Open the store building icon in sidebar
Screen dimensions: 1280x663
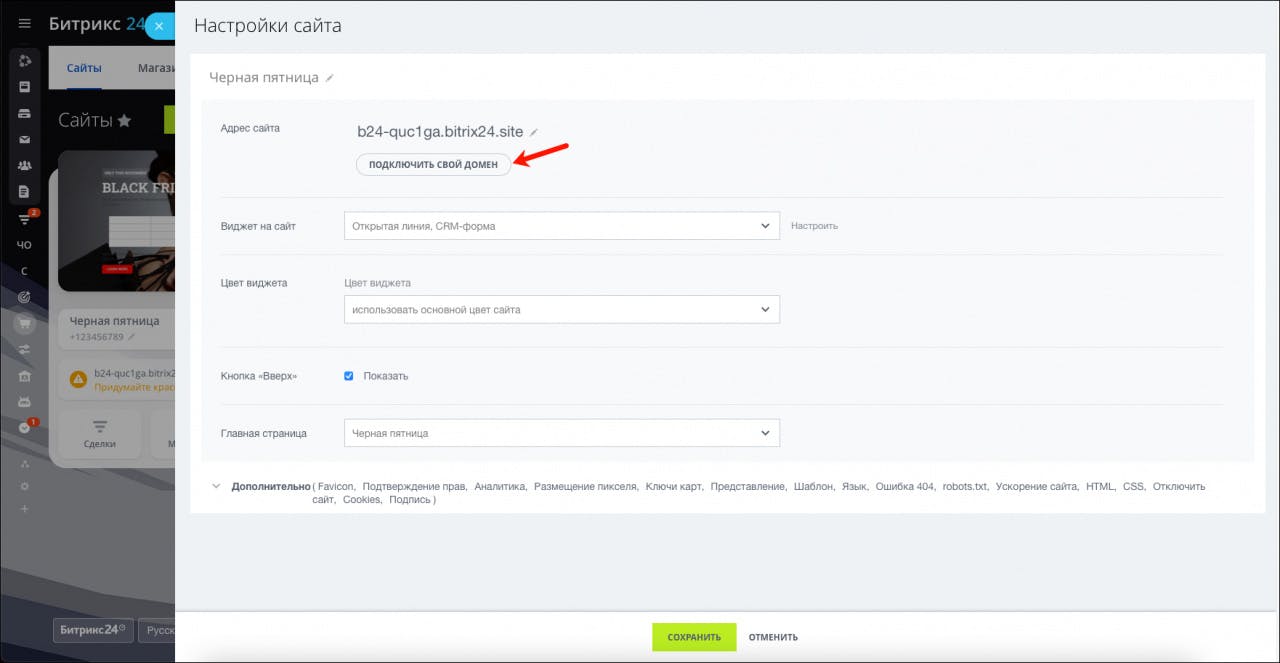click(x=25, y=376)
